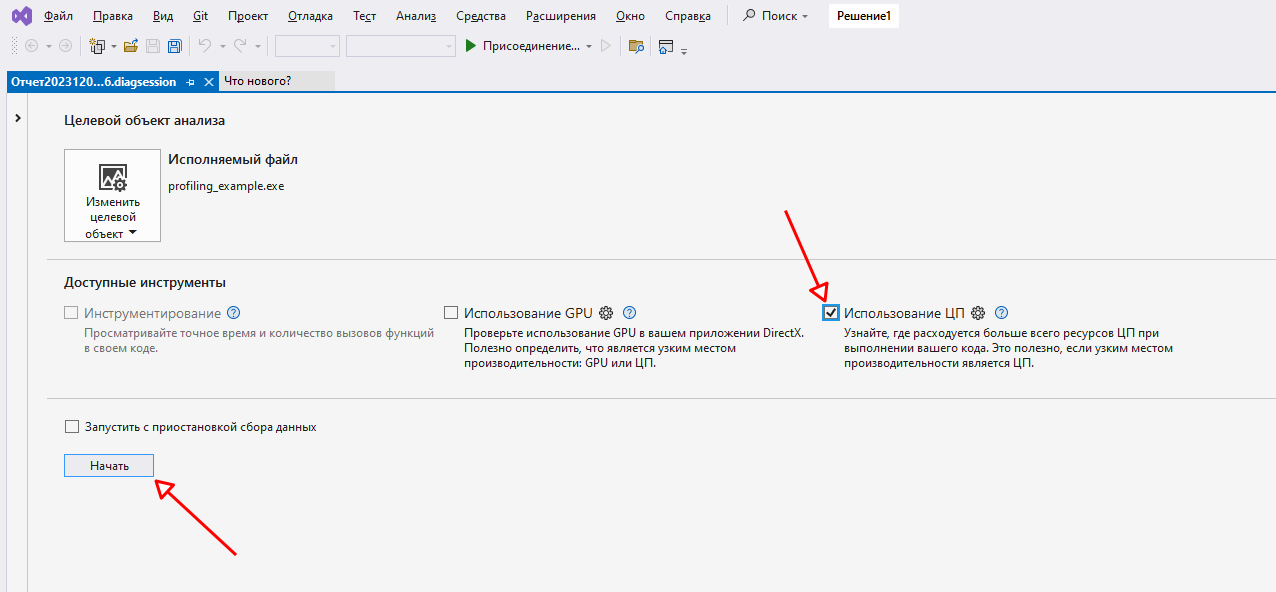This screenshot has height=592, width=1276.
Task: Click the New Project toolbar icon
Action: coord(97,46)
